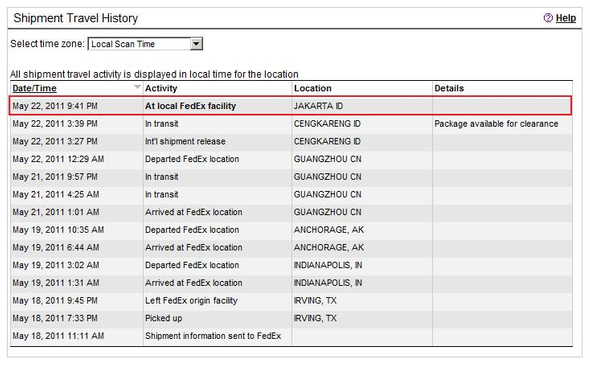Click Shipment information sent to FedEx entry
Screen dimensions: 590x367
213,336
